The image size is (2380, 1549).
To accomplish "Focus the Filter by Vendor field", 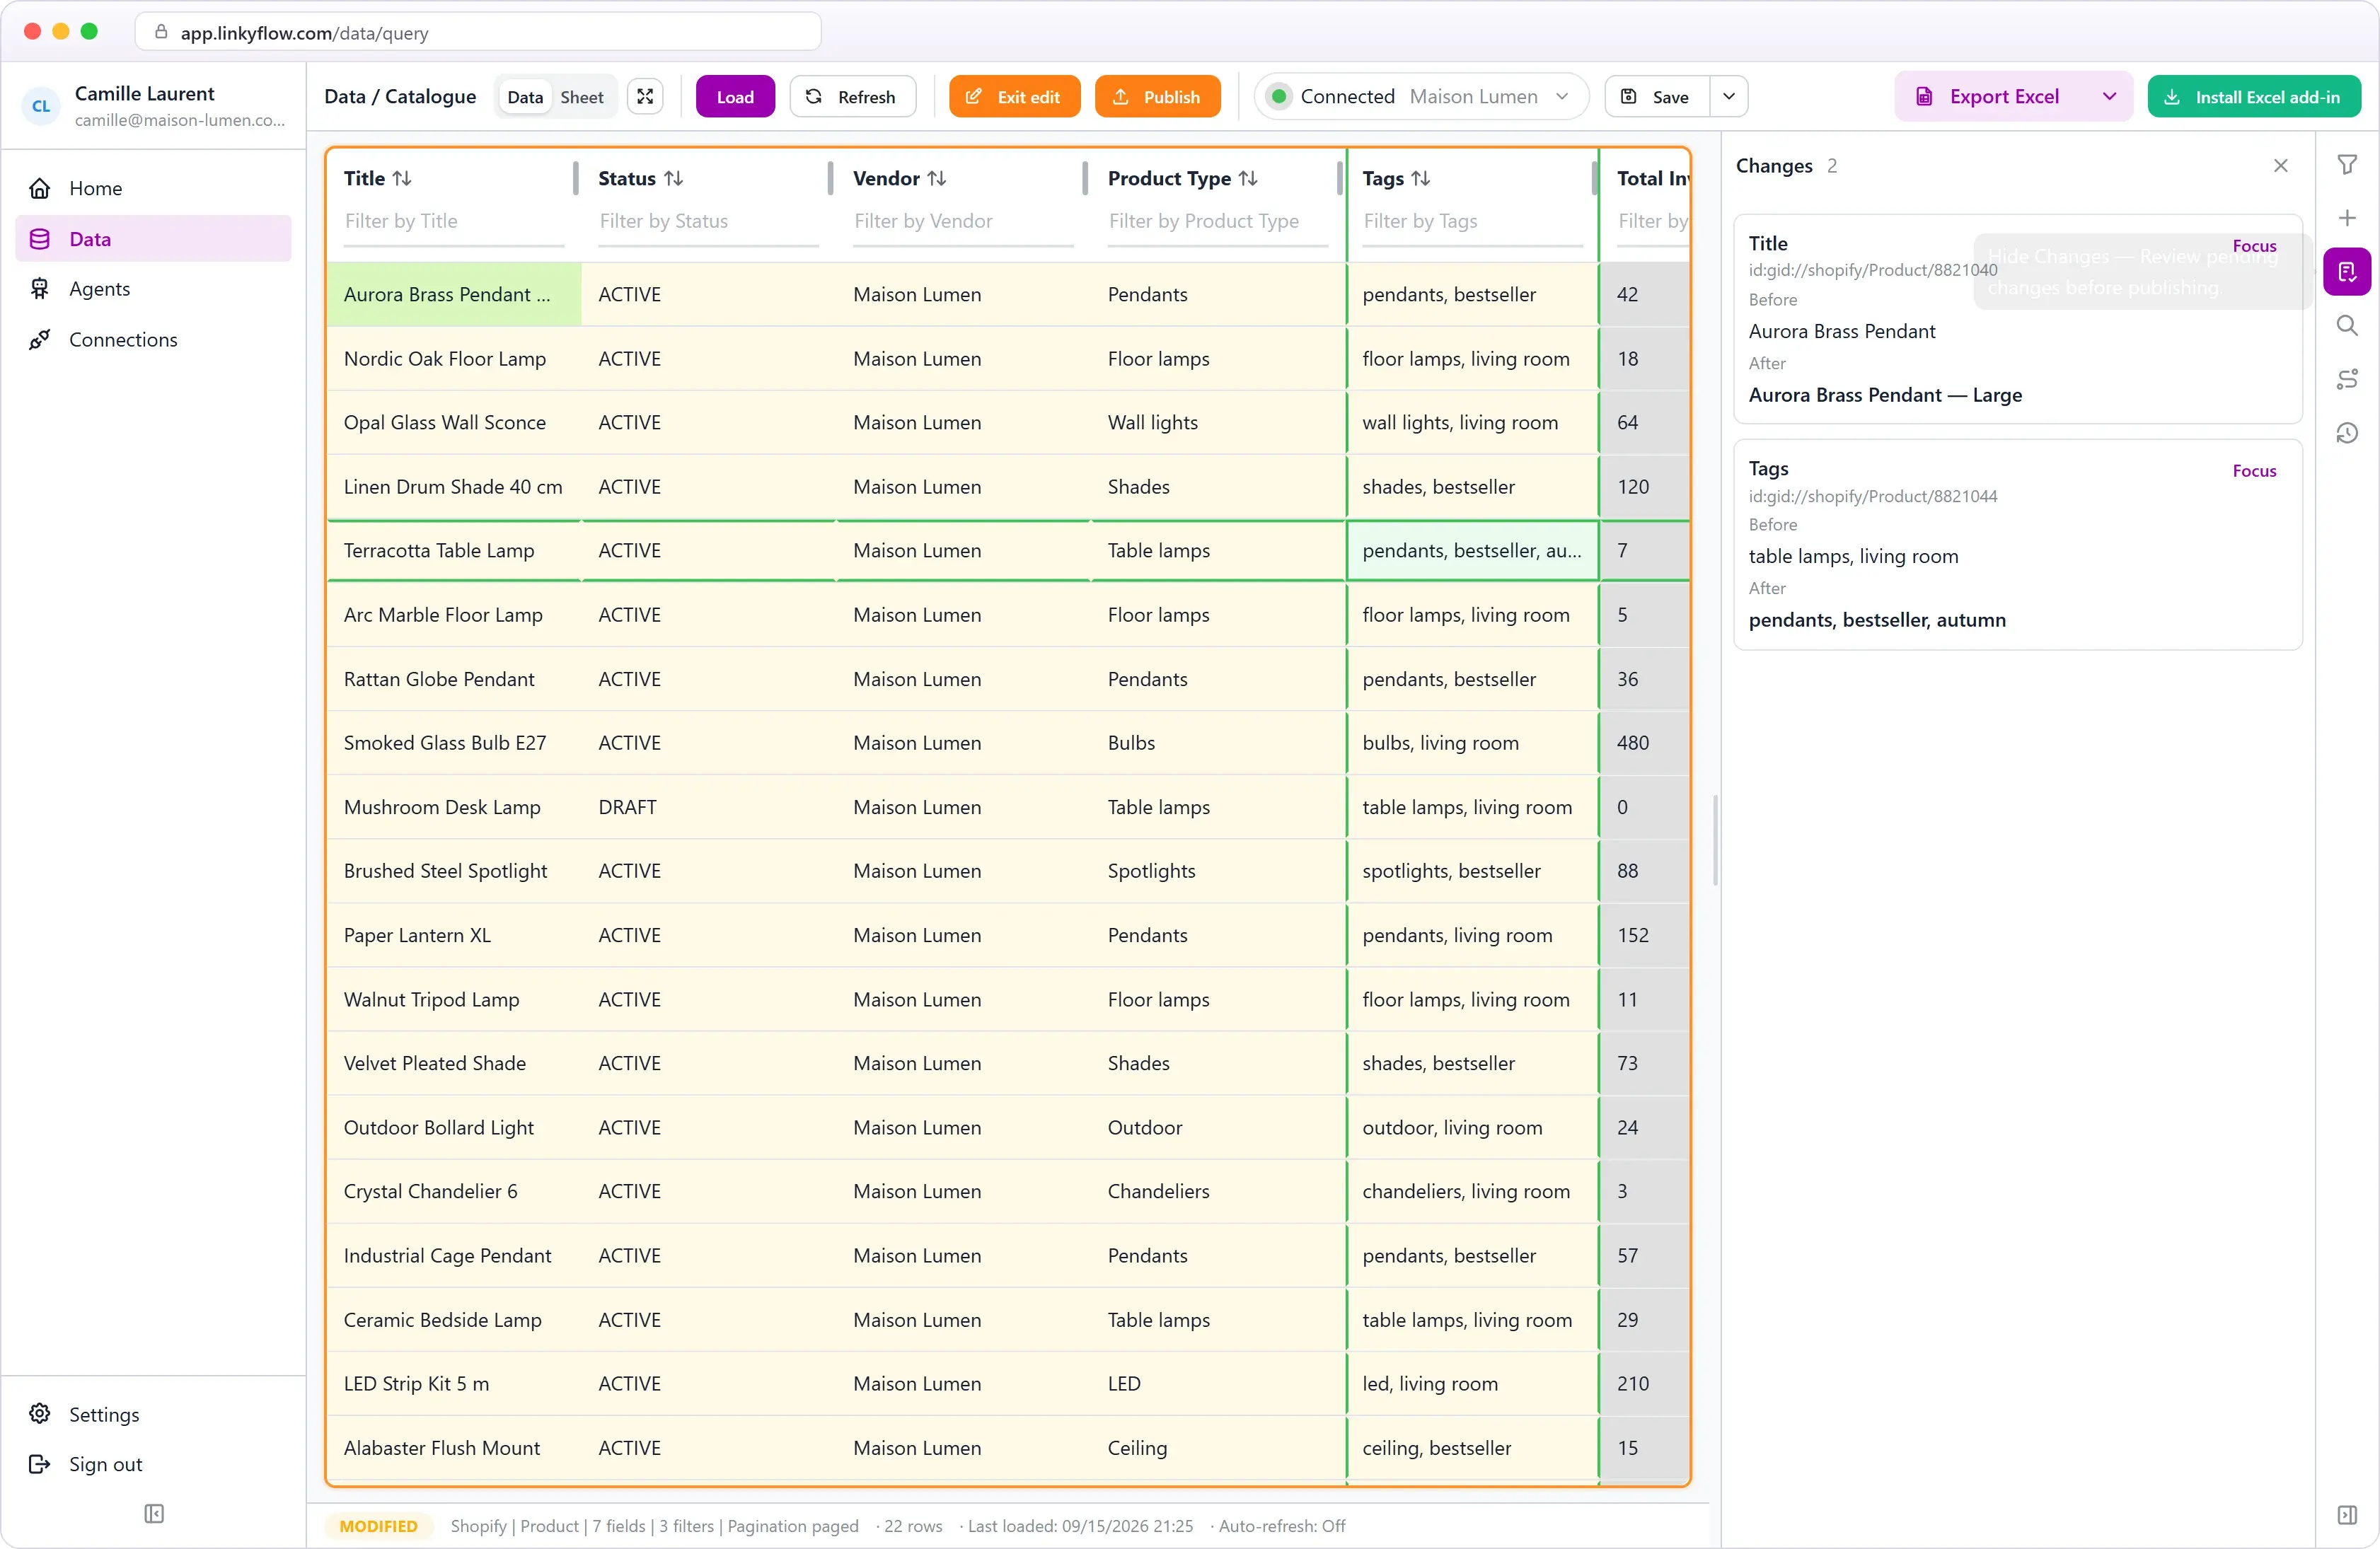I will point(963,221).
